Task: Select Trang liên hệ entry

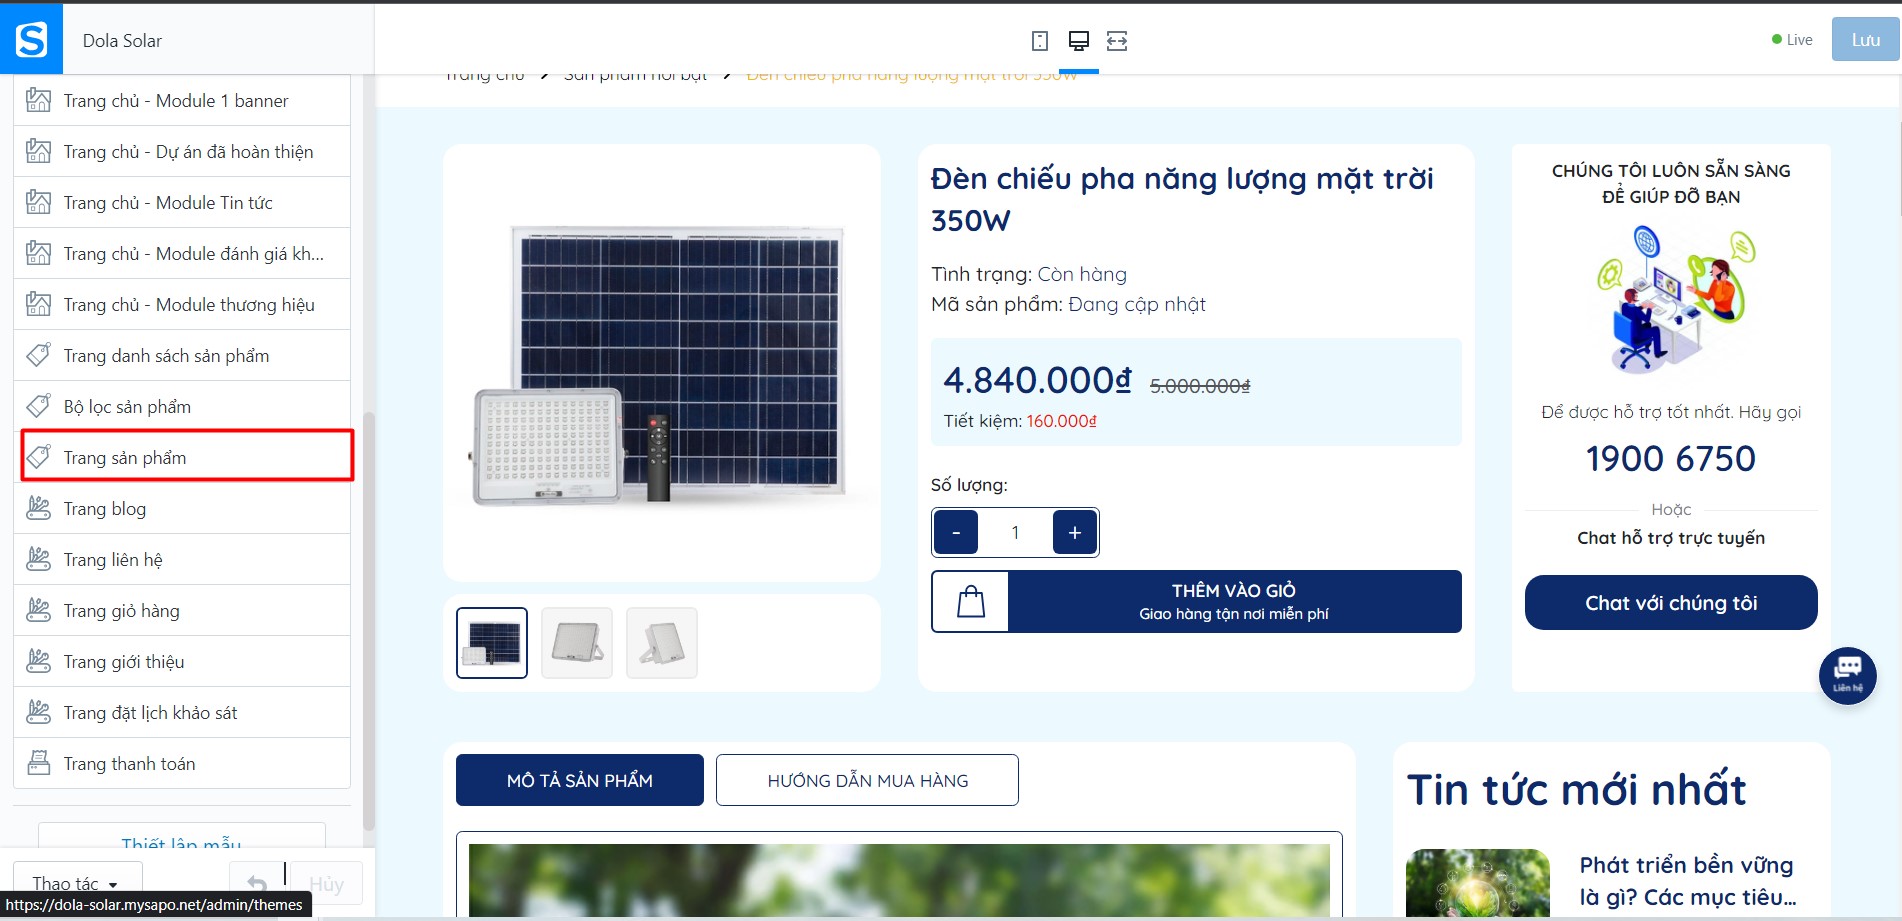Action: click(x=182, y=559)
